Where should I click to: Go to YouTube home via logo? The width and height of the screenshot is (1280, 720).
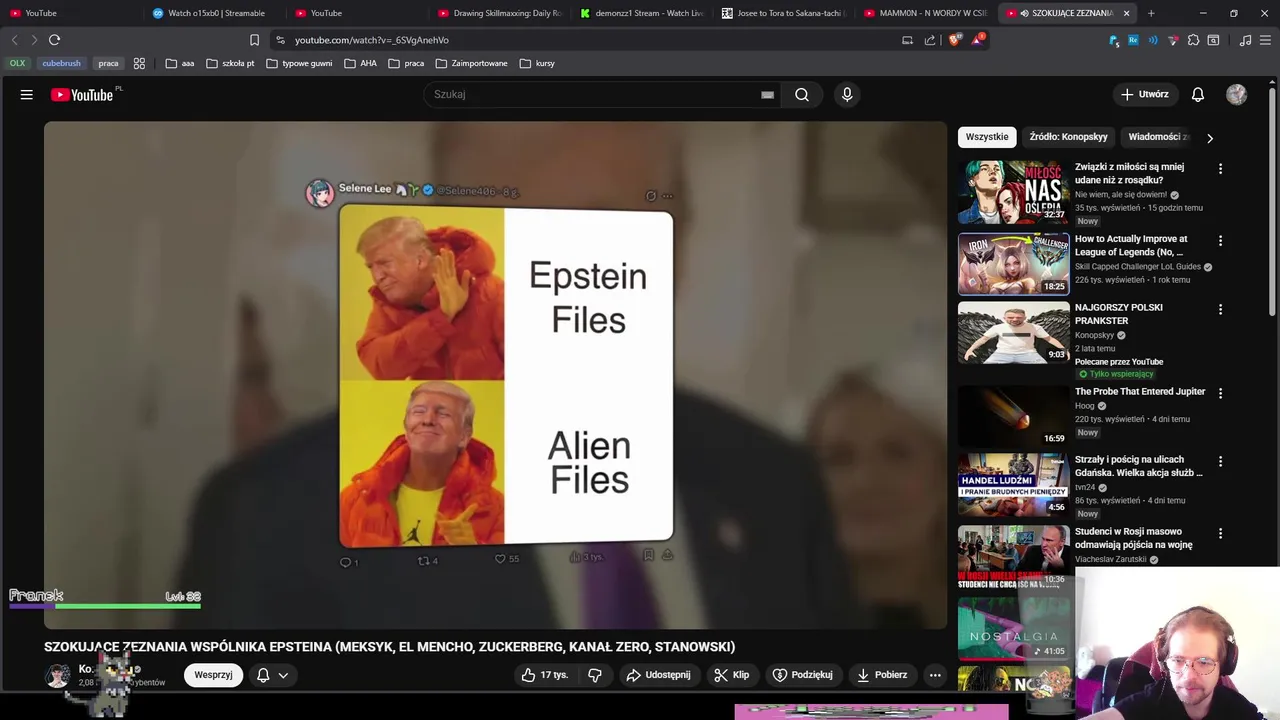(82, 95)
